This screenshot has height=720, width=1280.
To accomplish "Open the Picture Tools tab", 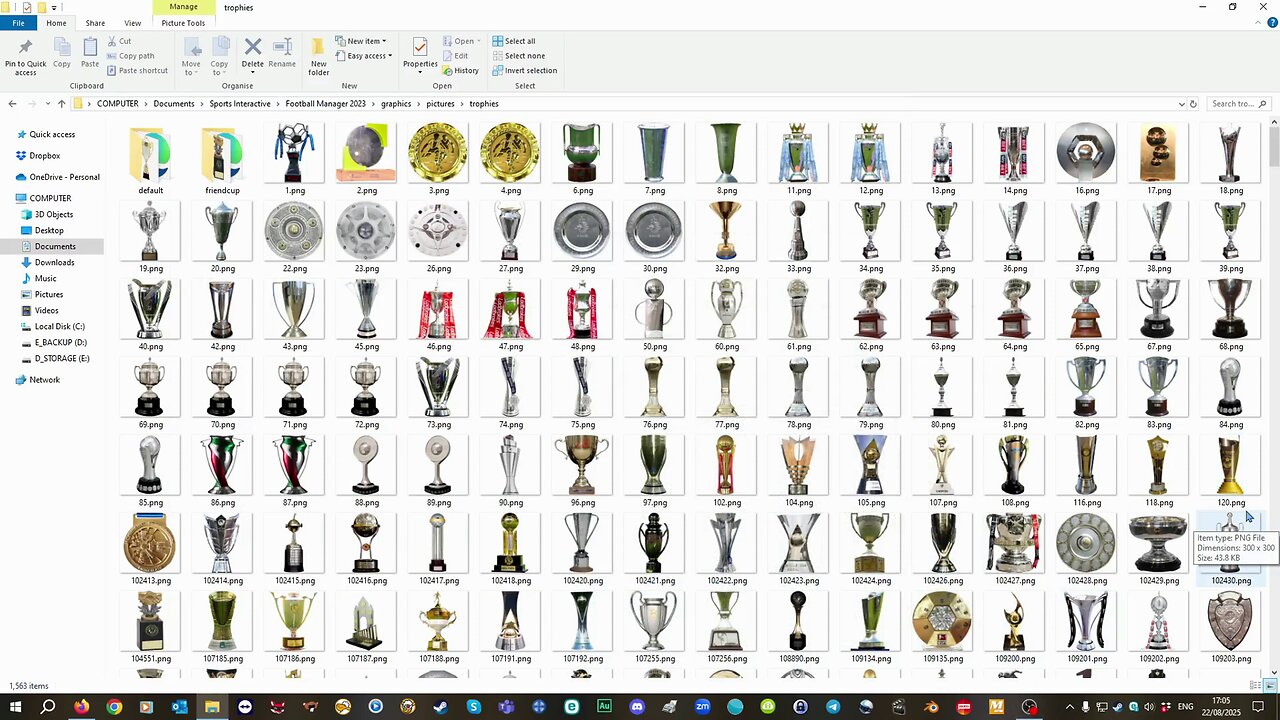I will click(x=183, y=23).
